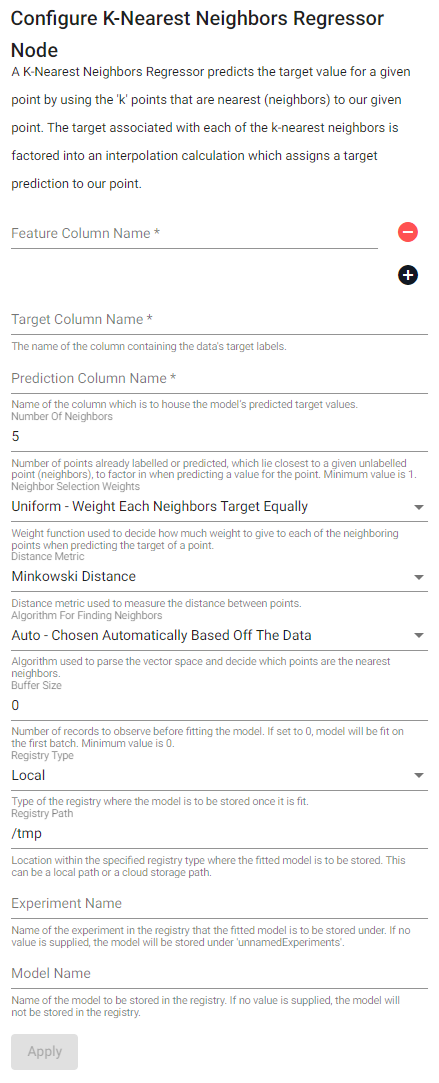
Task: Edit the Number Of Neighbors value
Action: [220, 437]
